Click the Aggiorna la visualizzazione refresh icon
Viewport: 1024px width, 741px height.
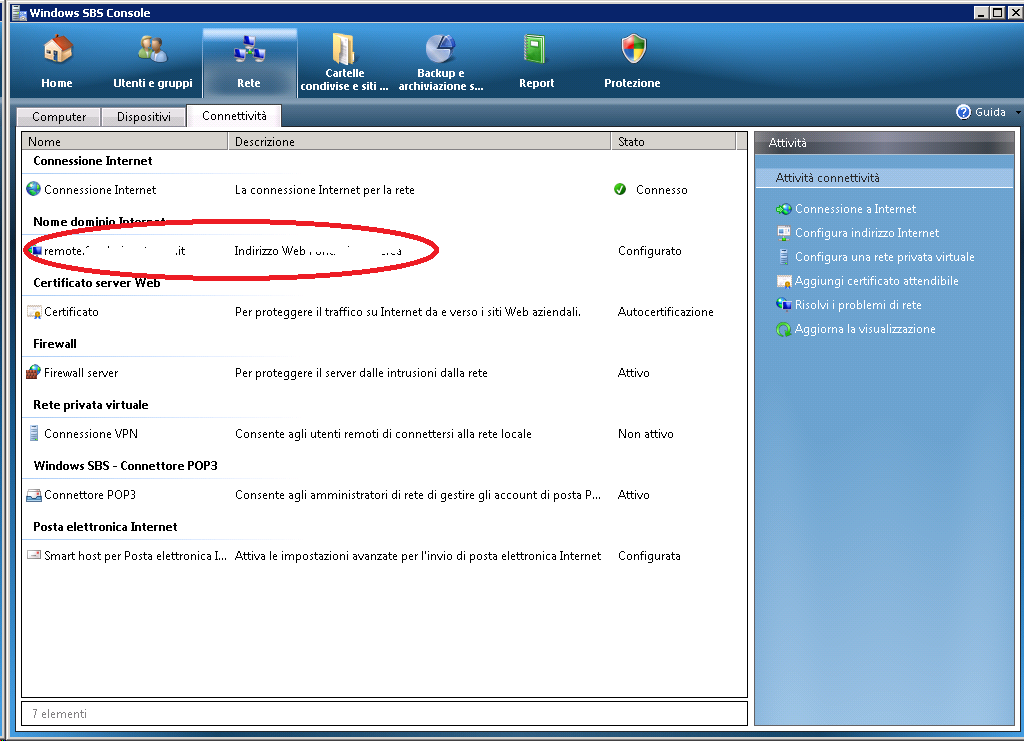[x=784, y=329]
